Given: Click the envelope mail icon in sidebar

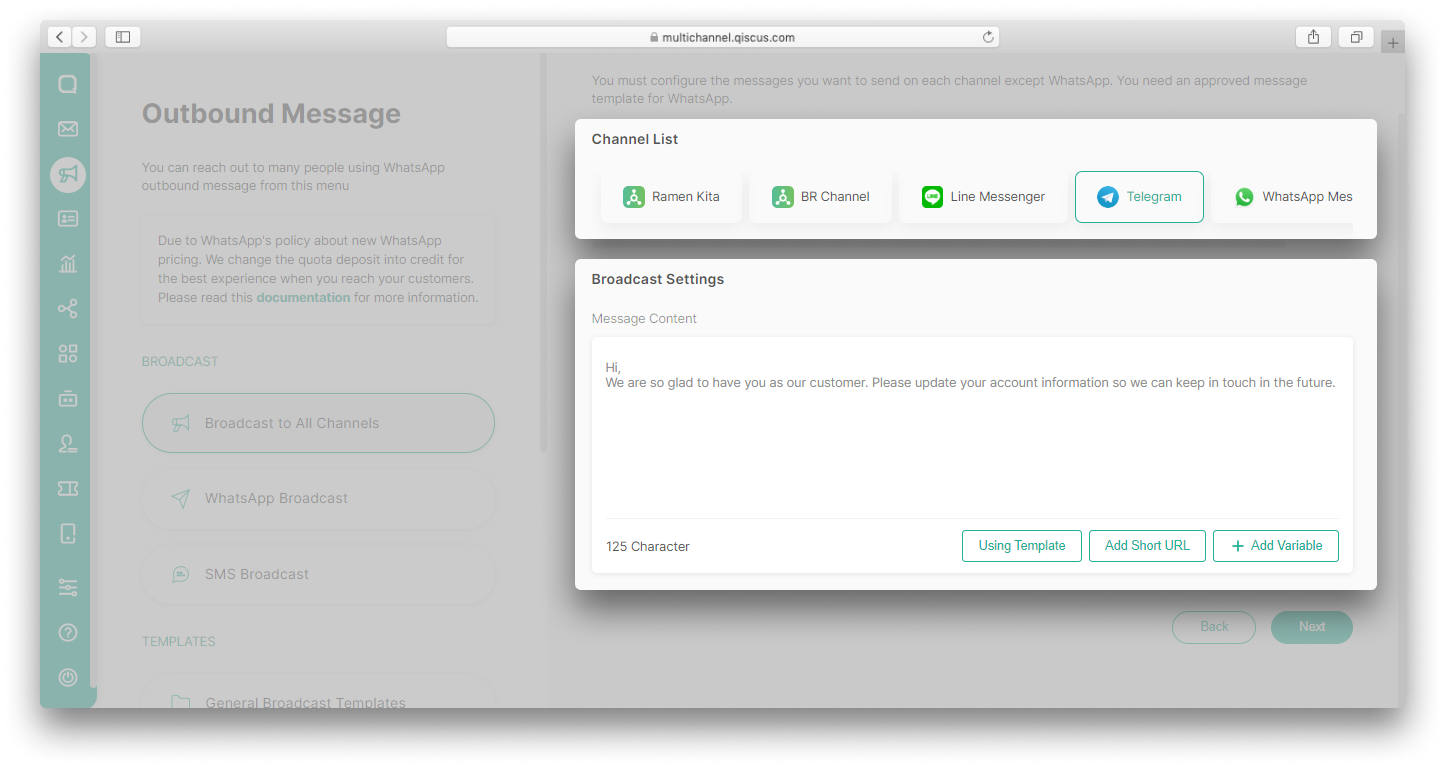Looking at the screenshot, I should pos(68,129).
